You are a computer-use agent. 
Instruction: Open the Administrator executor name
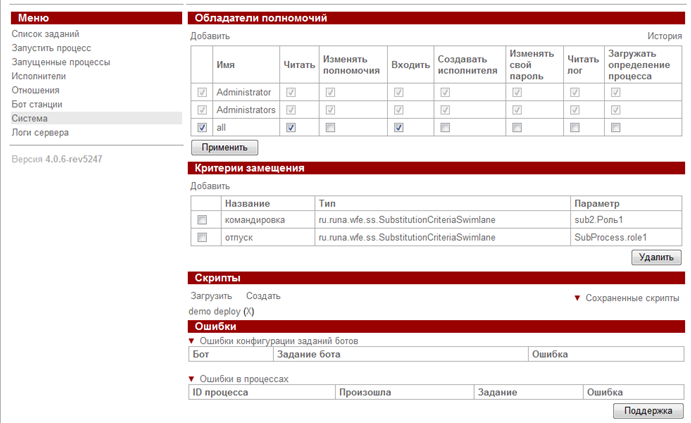click(244, 93)
